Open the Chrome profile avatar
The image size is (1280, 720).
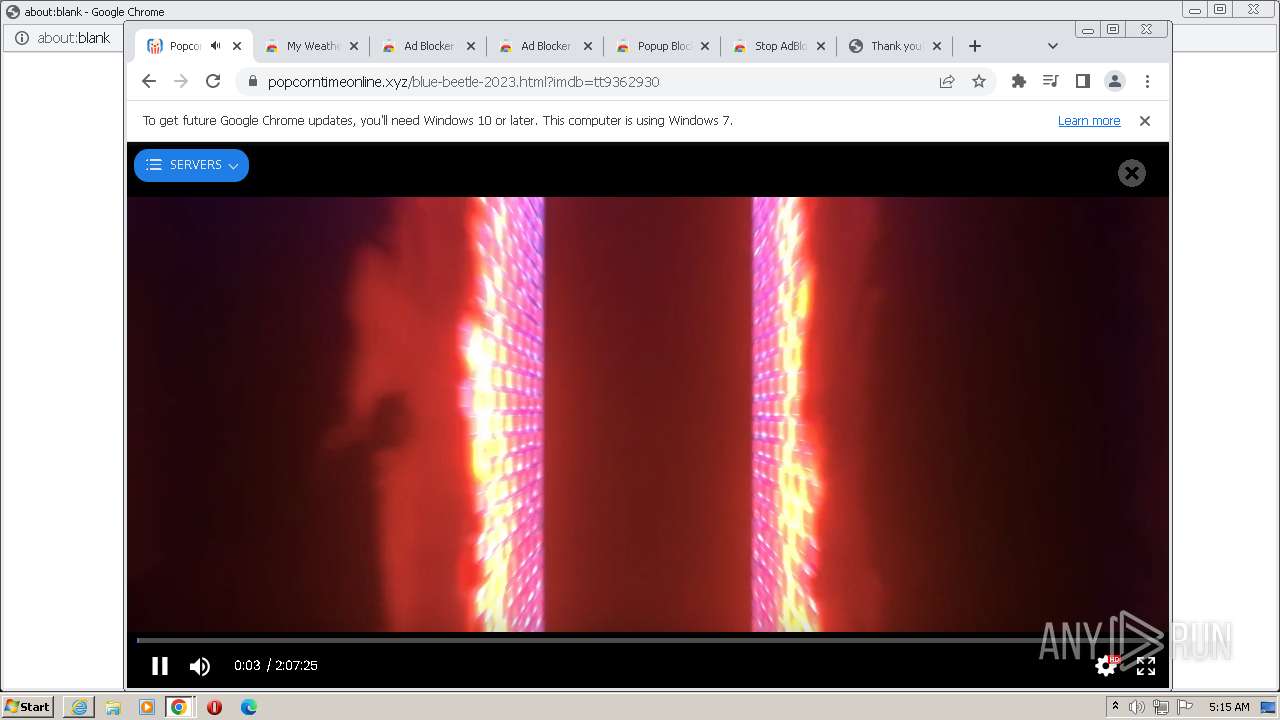1115,82
